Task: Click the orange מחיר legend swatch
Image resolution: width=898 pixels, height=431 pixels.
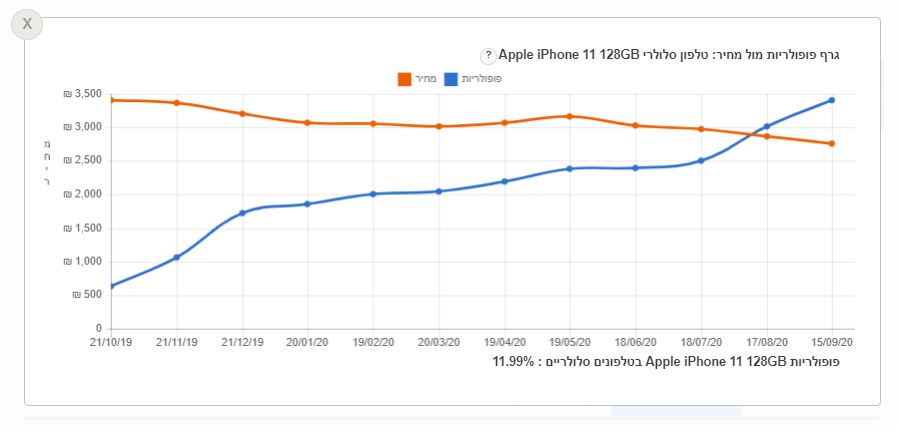Action: click(404, 79)
